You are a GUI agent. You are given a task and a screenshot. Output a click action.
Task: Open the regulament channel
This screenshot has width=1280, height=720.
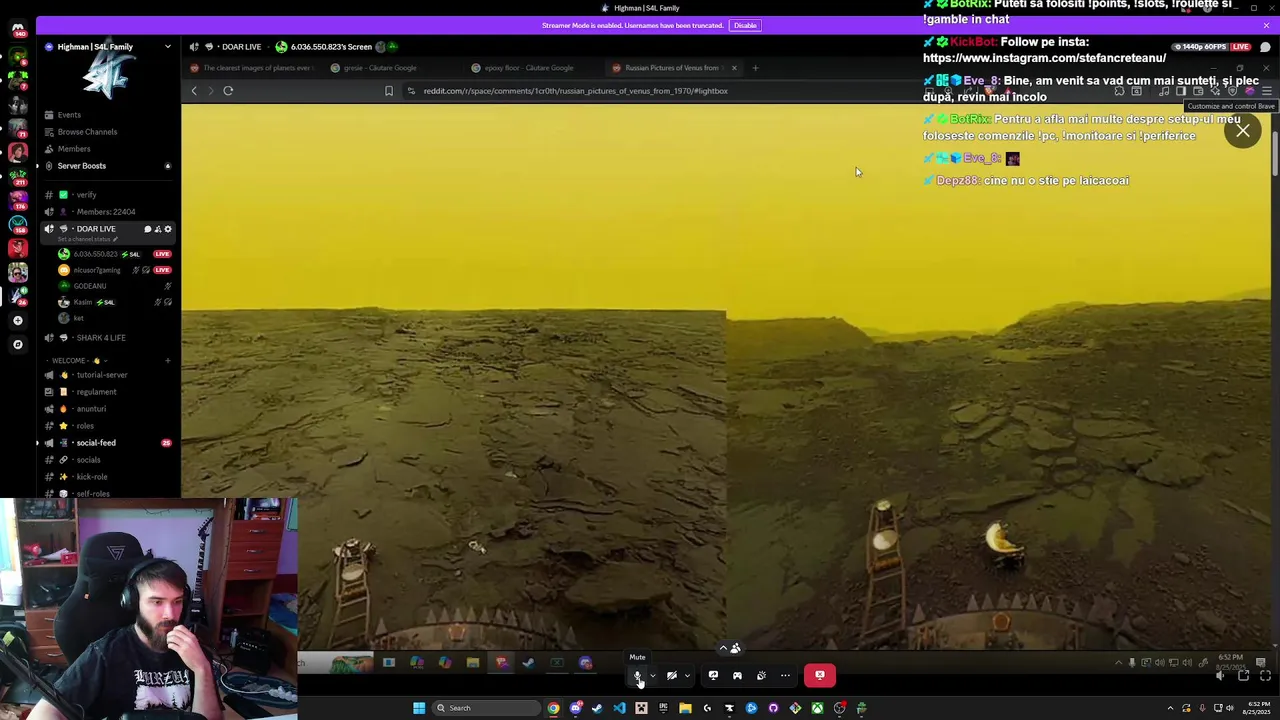[x=96, y=392]
